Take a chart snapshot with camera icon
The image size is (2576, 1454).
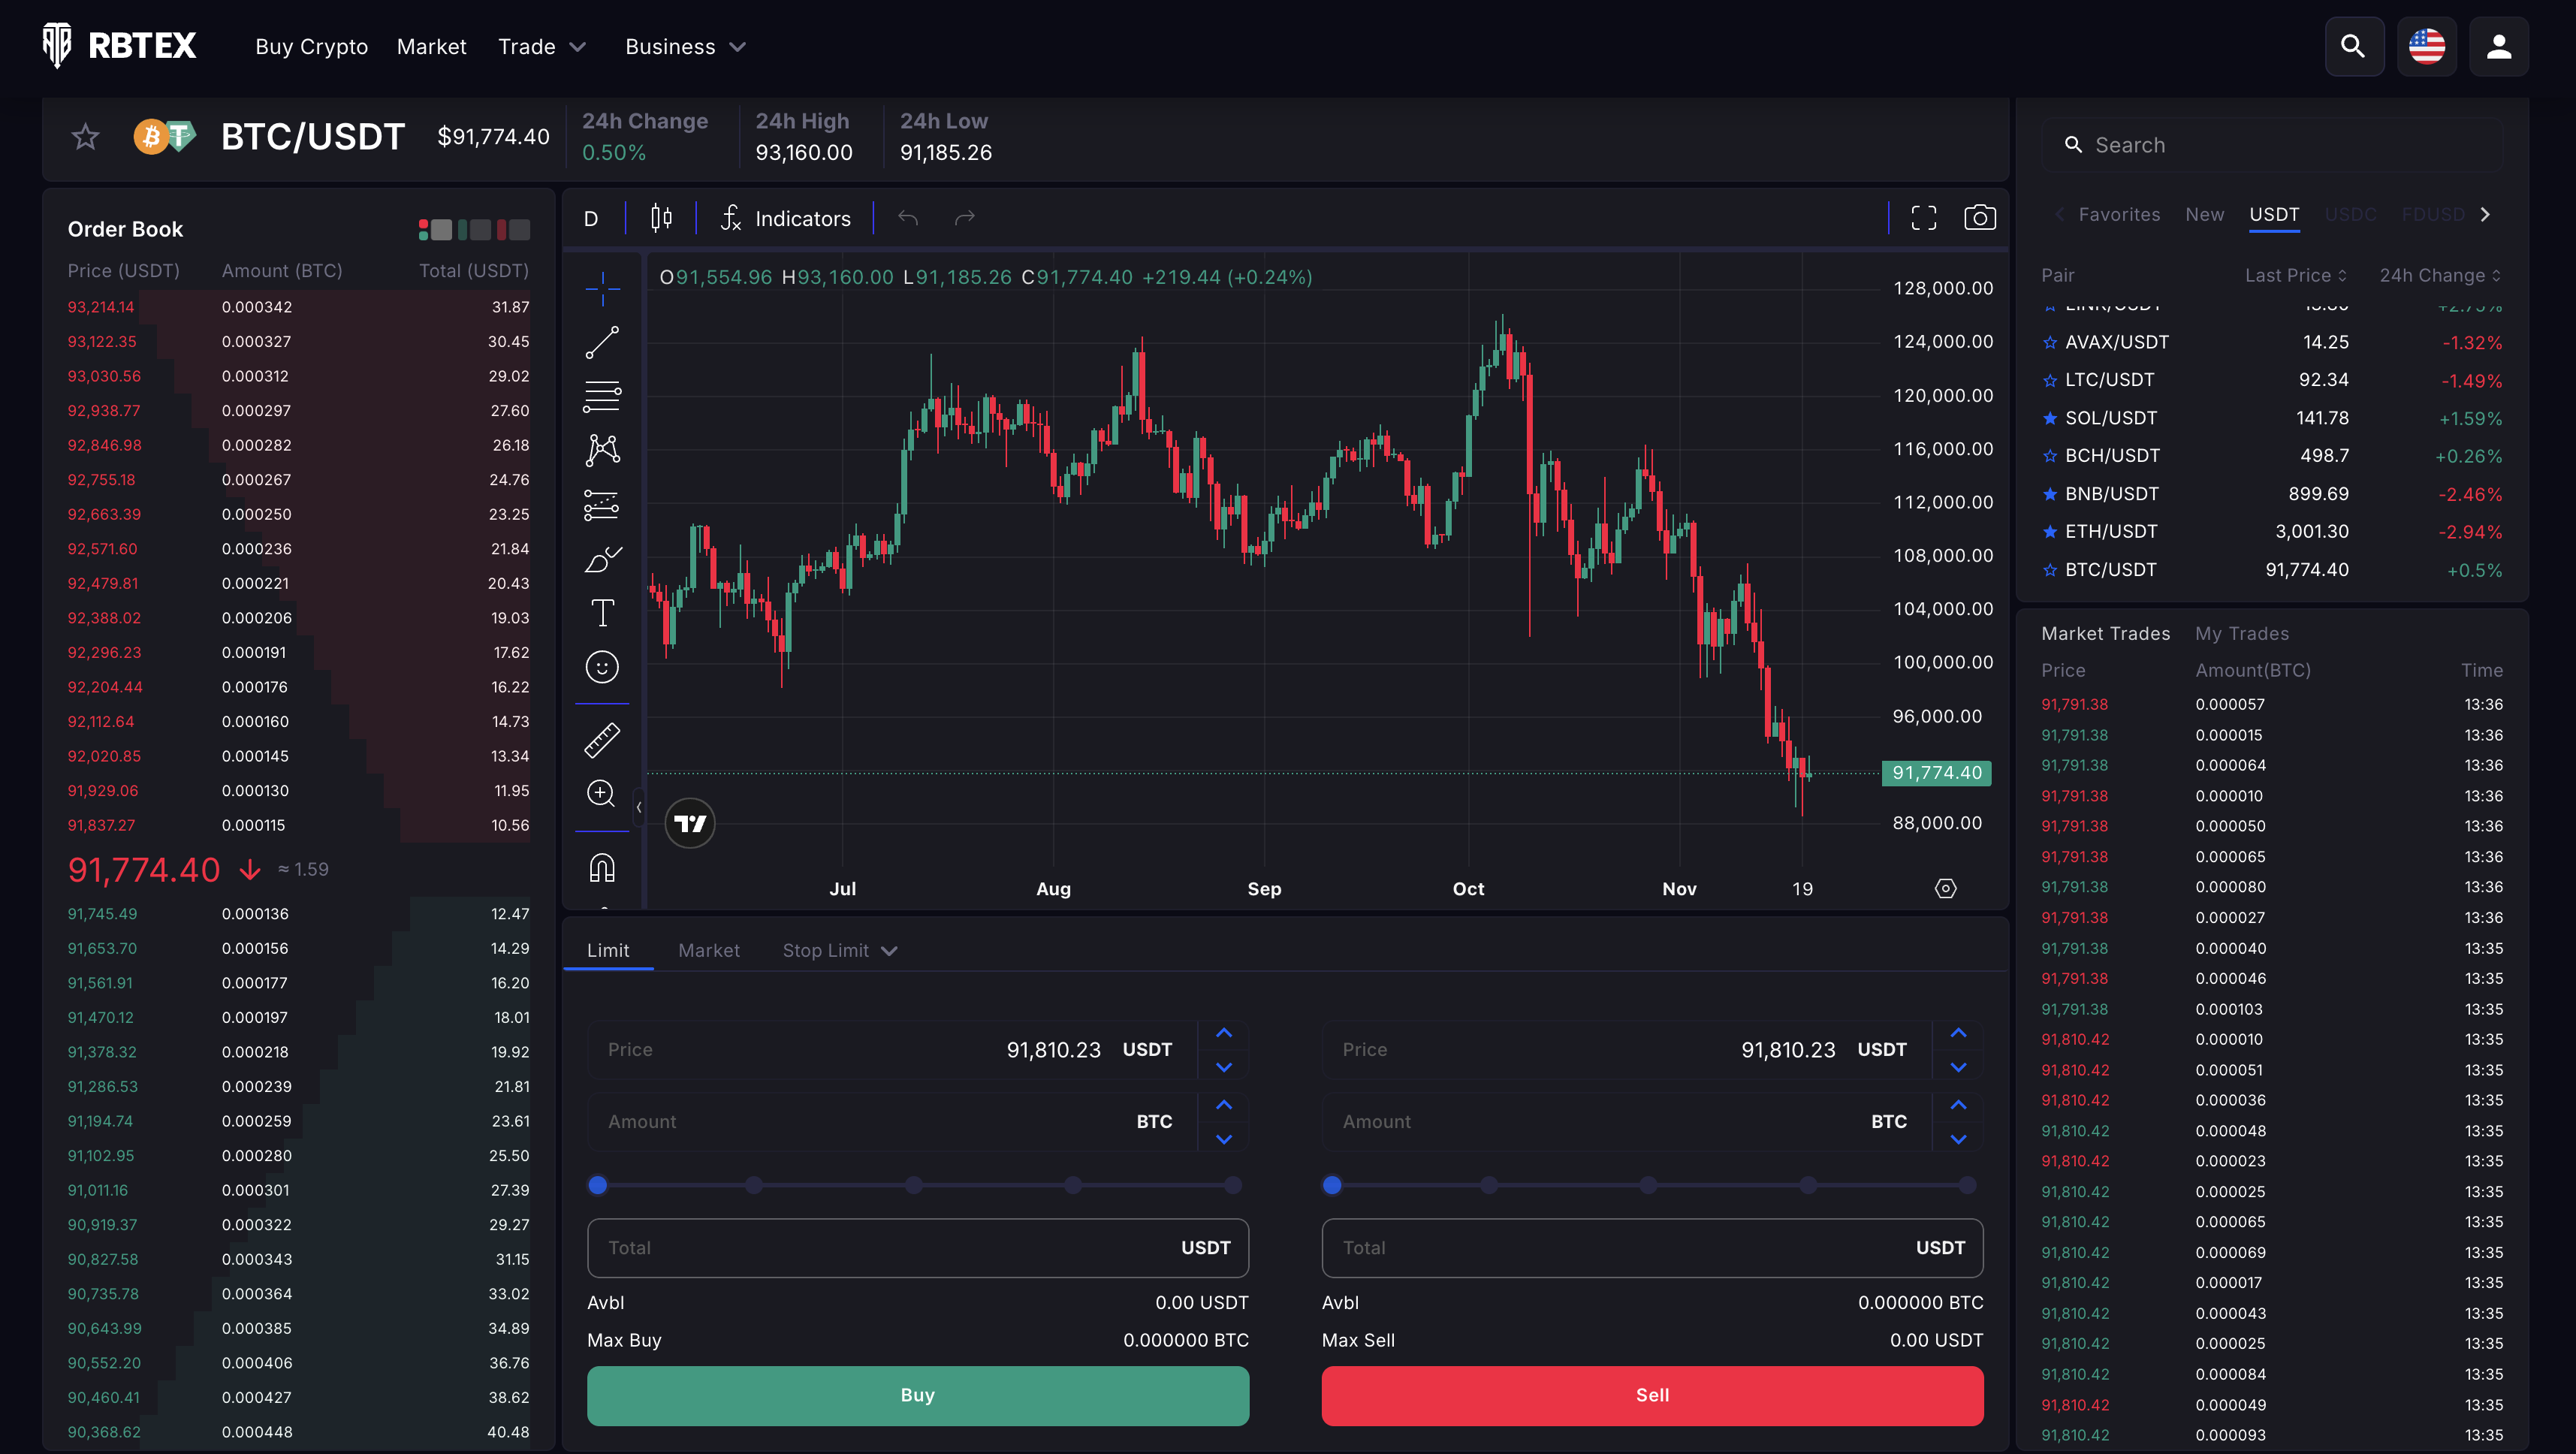click(x=1979, y=218)
